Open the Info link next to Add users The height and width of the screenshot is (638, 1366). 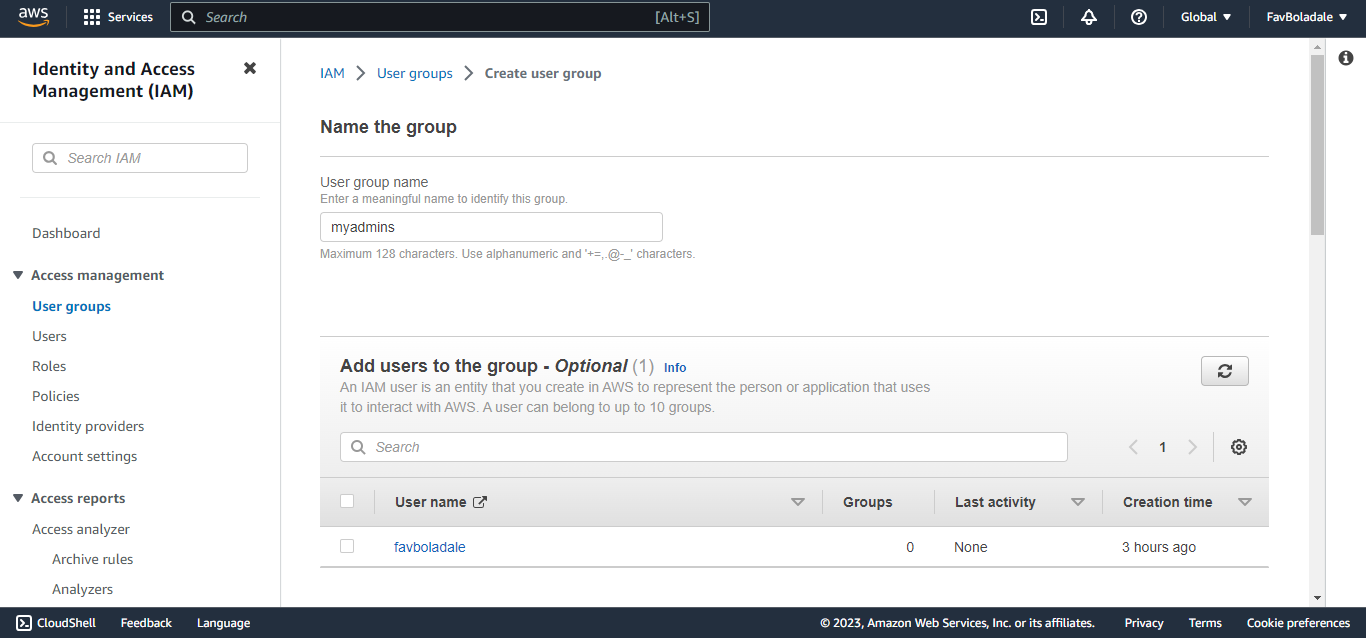point(675,368)
